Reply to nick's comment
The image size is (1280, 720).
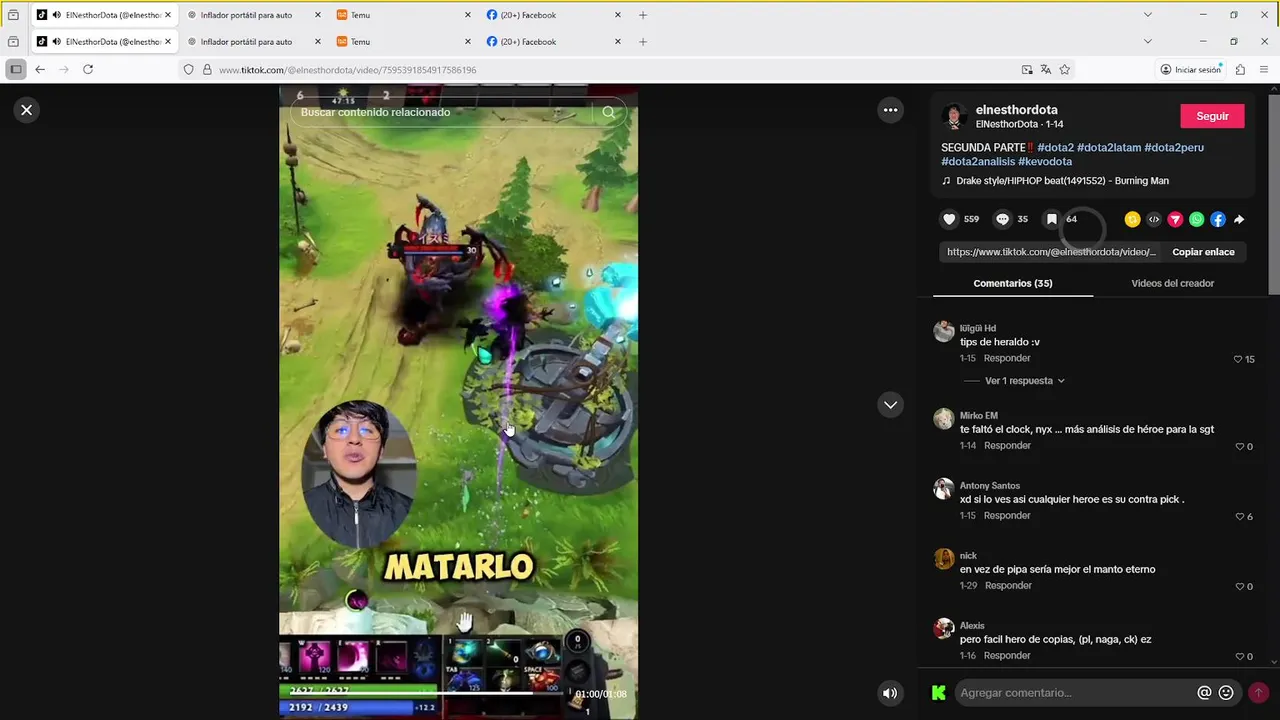(1007, 586)
